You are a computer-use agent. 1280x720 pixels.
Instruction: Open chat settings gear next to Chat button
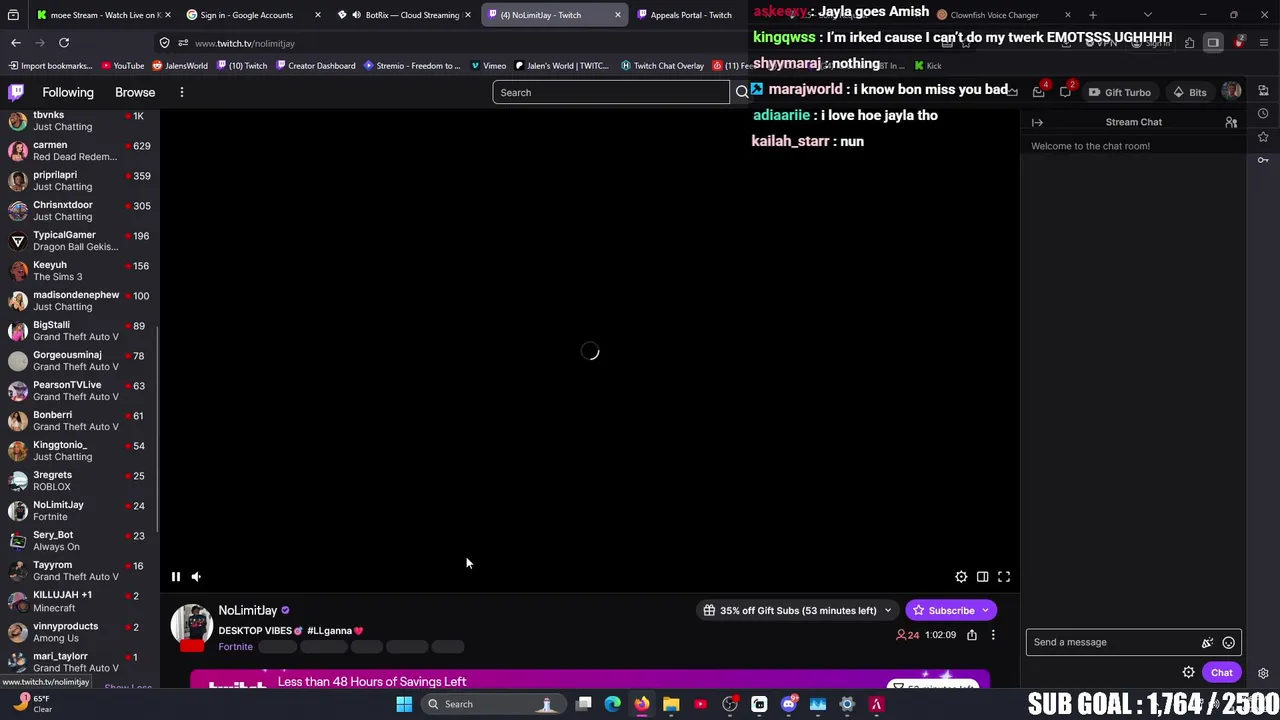point(1188,673)
